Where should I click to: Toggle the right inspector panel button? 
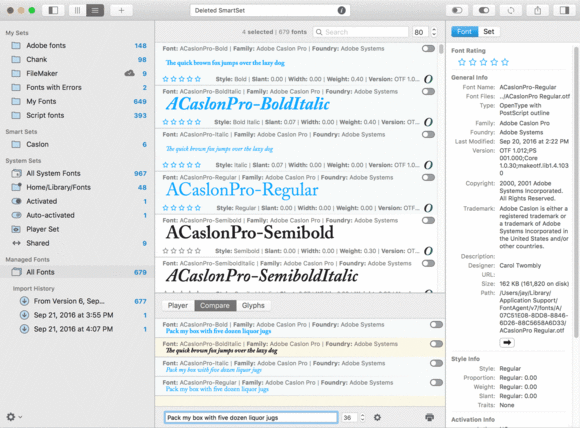click(564, 10)
